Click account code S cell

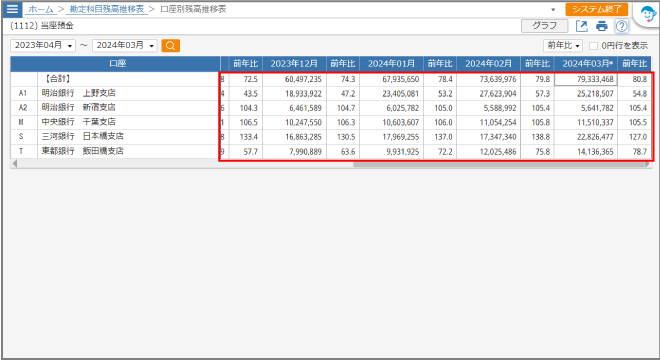click(24, 136)
